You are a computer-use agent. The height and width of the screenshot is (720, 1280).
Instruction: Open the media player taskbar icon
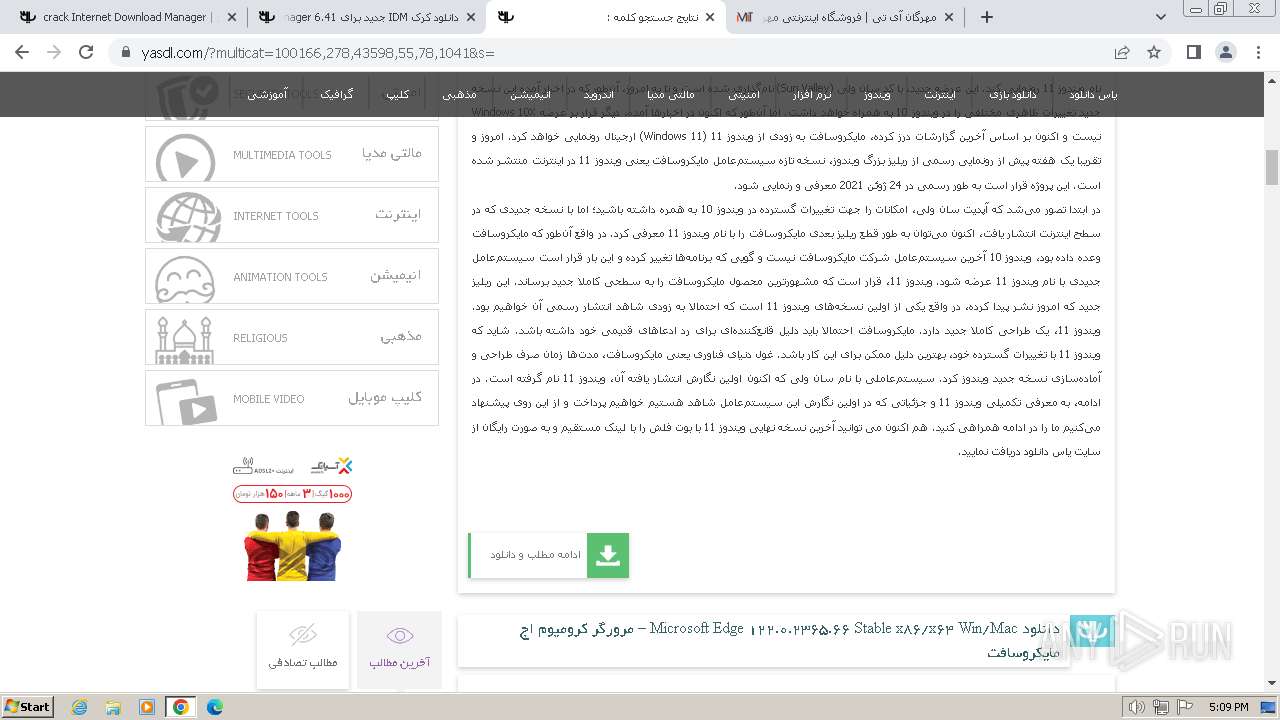[147, 706]
